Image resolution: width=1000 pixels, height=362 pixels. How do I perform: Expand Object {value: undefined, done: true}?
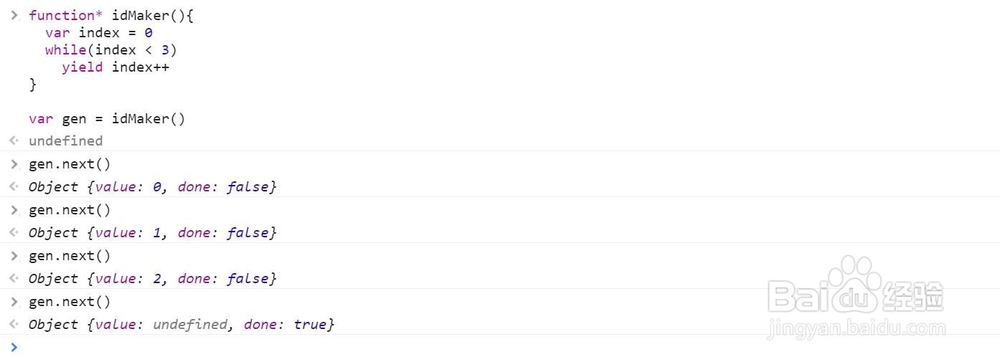[x=182, y=325]
